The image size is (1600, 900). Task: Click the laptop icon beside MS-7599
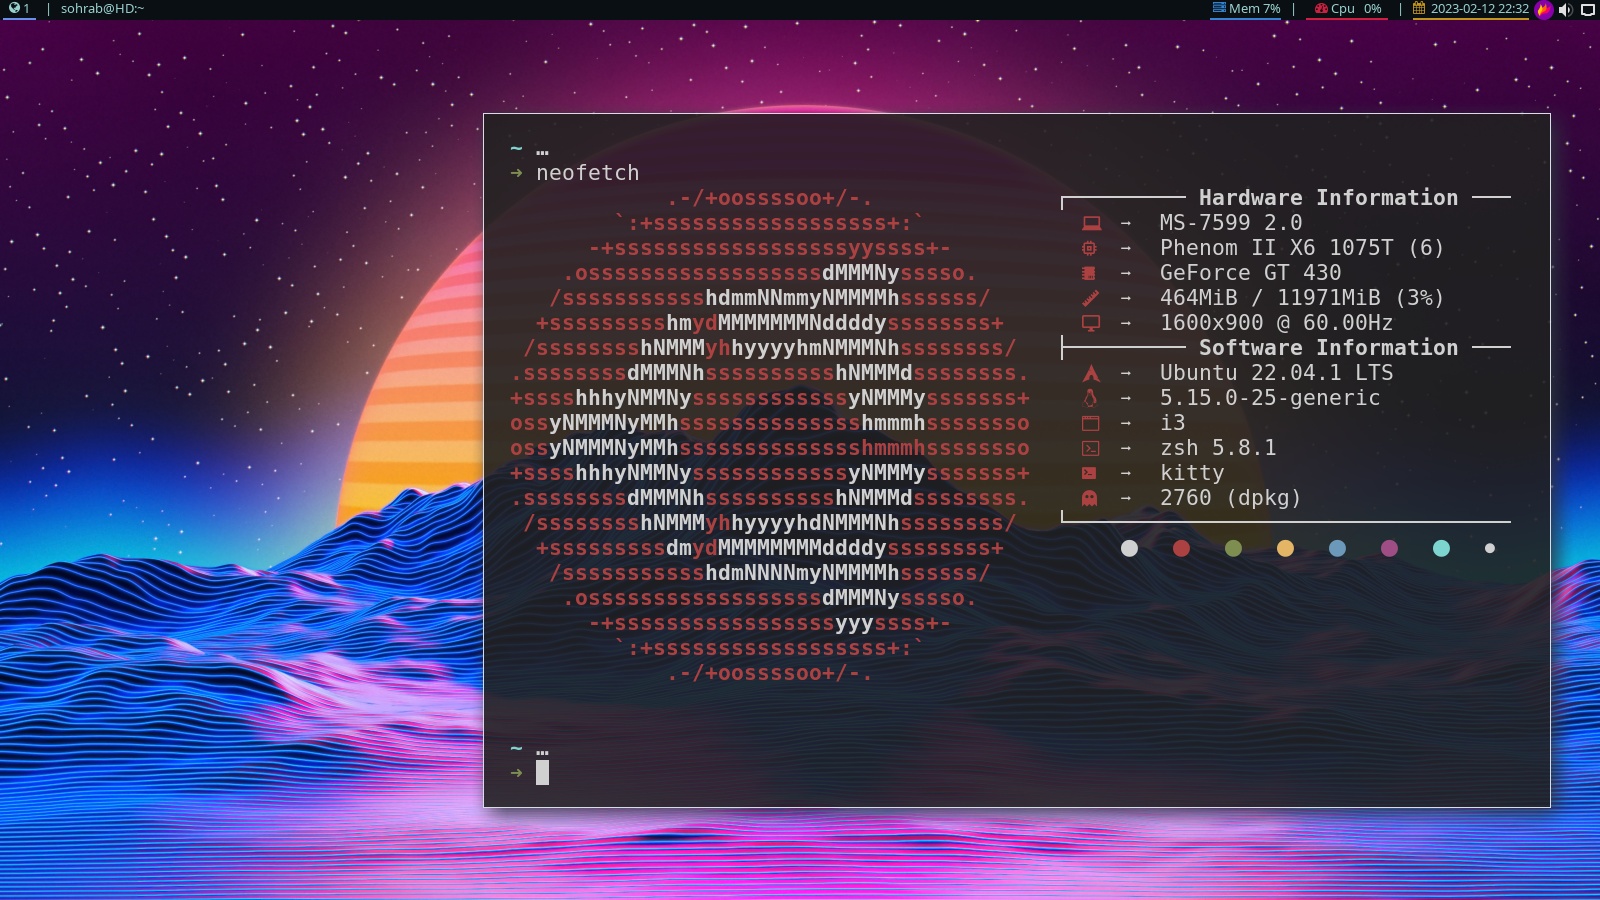[1091, 223]
